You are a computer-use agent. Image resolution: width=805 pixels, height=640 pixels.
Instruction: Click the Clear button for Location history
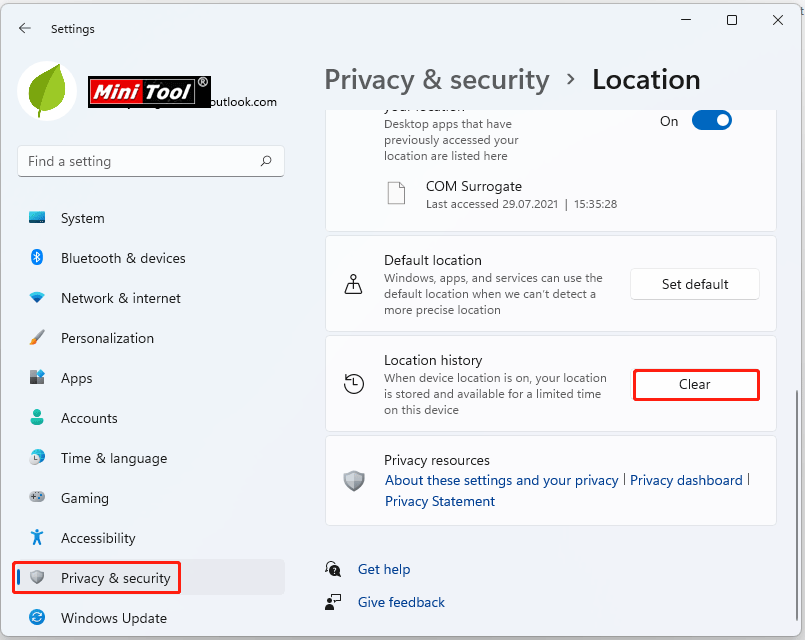tap(696, 384)
